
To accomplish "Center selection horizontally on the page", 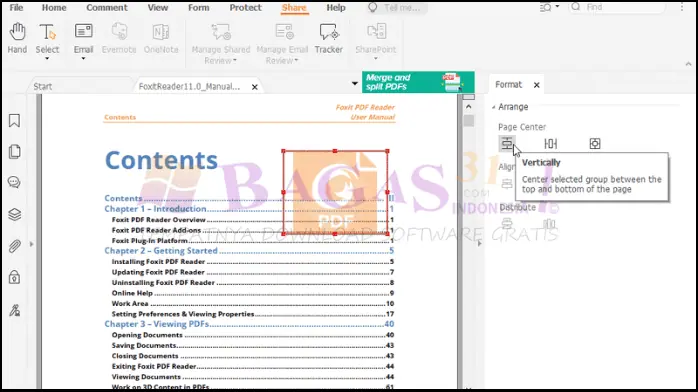I will [x=551, y=144].
